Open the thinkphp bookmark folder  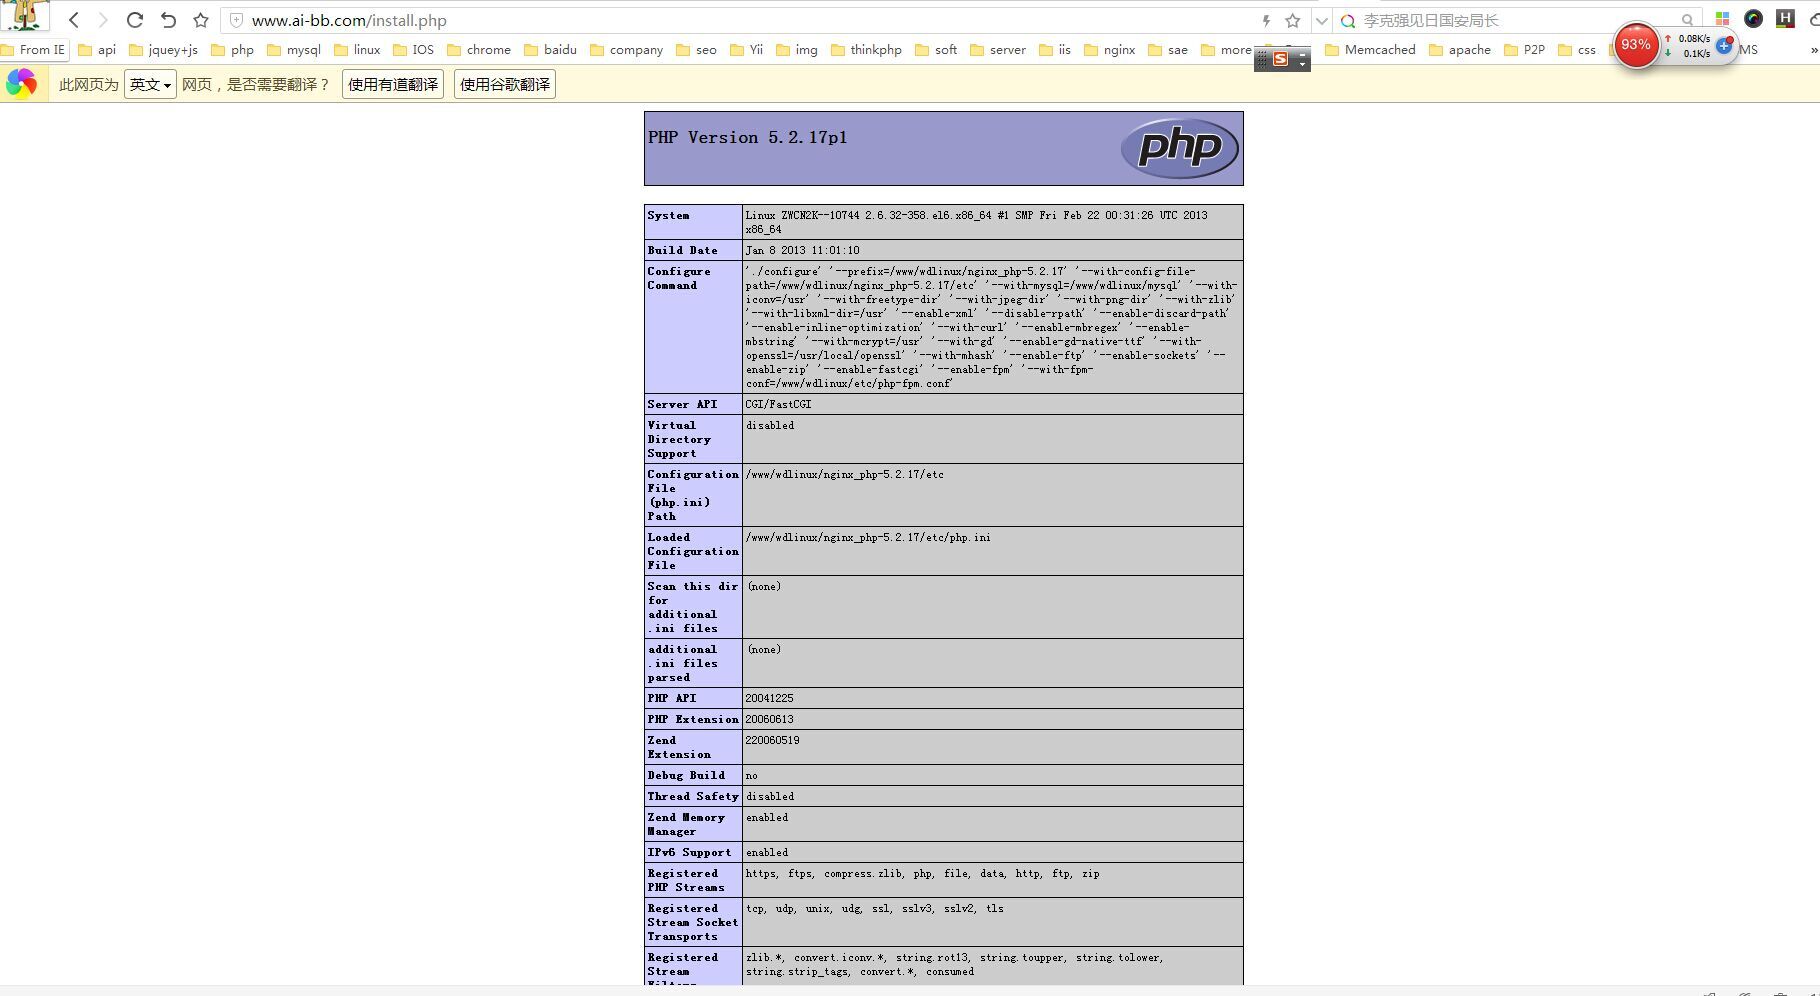867,49
